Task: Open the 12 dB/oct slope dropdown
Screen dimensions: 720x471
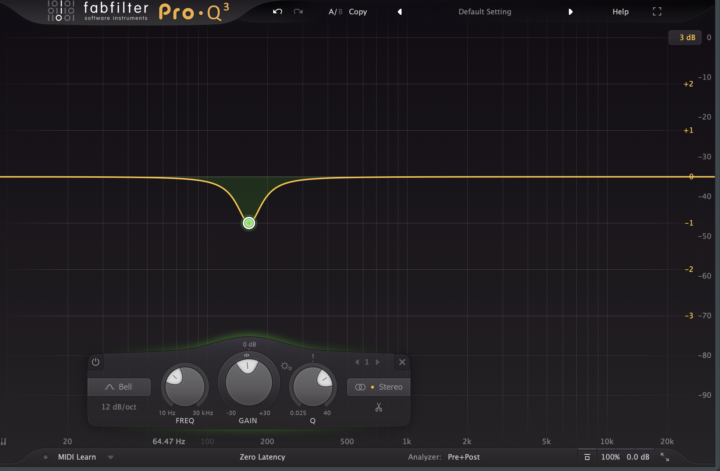Action: (118, 407)
